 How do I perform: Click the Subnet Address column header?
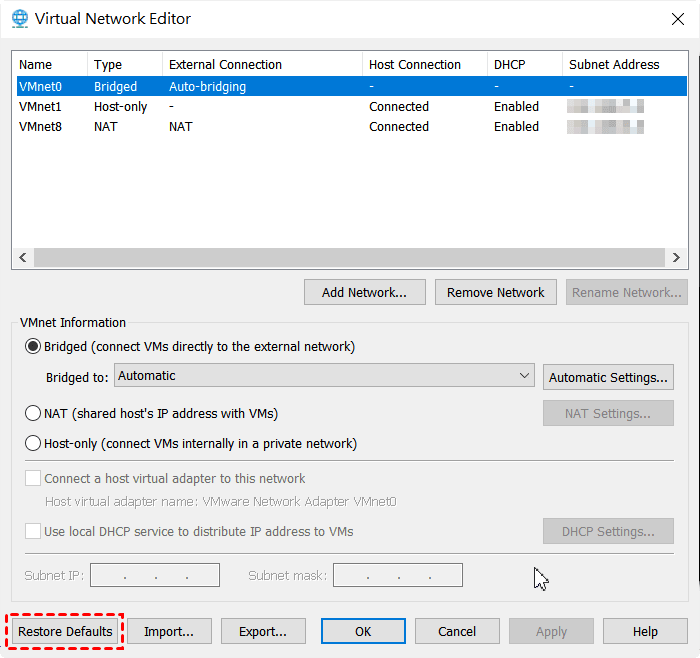pyautogui.click(x=625, y=65)
